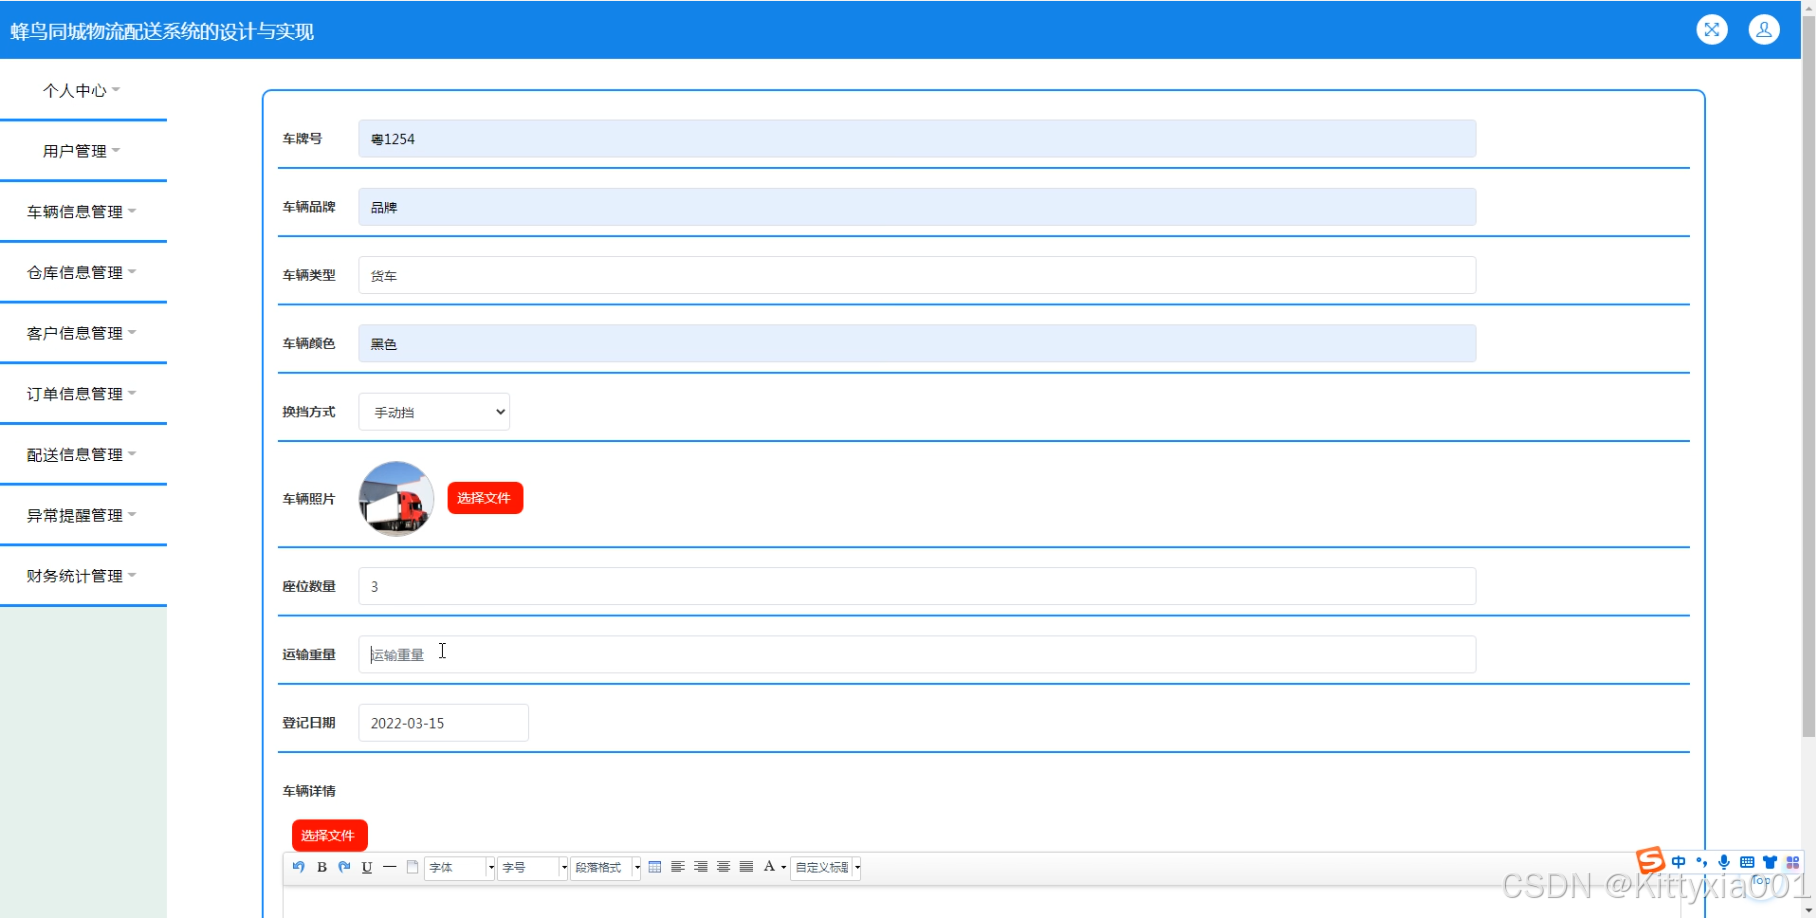Click 选择文件 button next to vehicle photo
Screen dimensions: 1816x918
485,498
